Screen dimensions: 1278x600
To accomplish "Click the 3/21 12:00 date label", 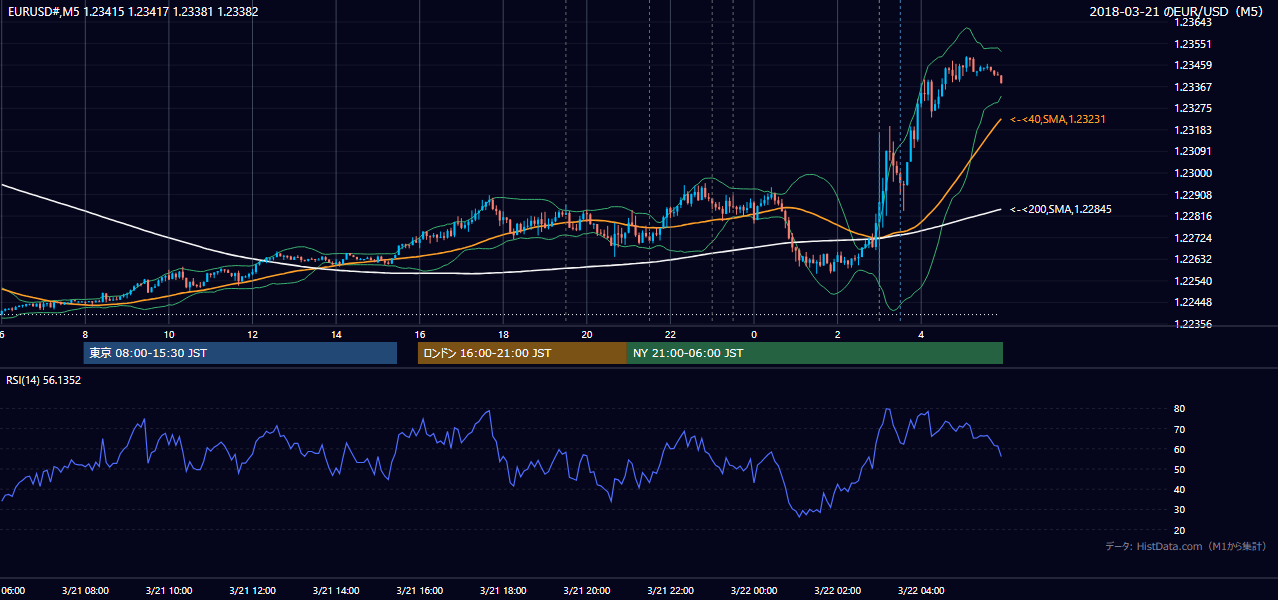I will point(252,591).
